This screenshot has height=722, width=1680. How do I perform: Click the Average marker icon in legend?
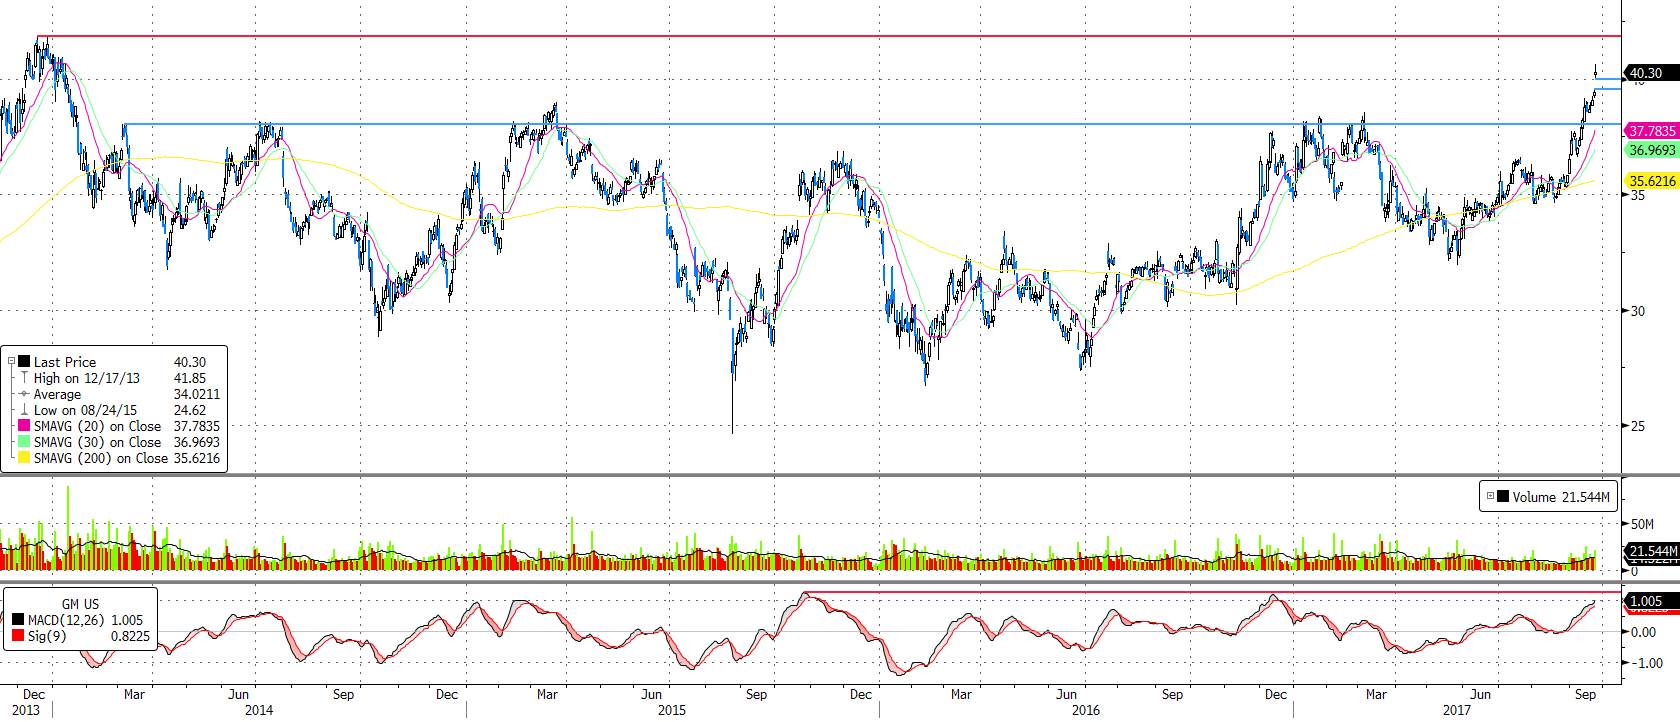click(24, 394)
